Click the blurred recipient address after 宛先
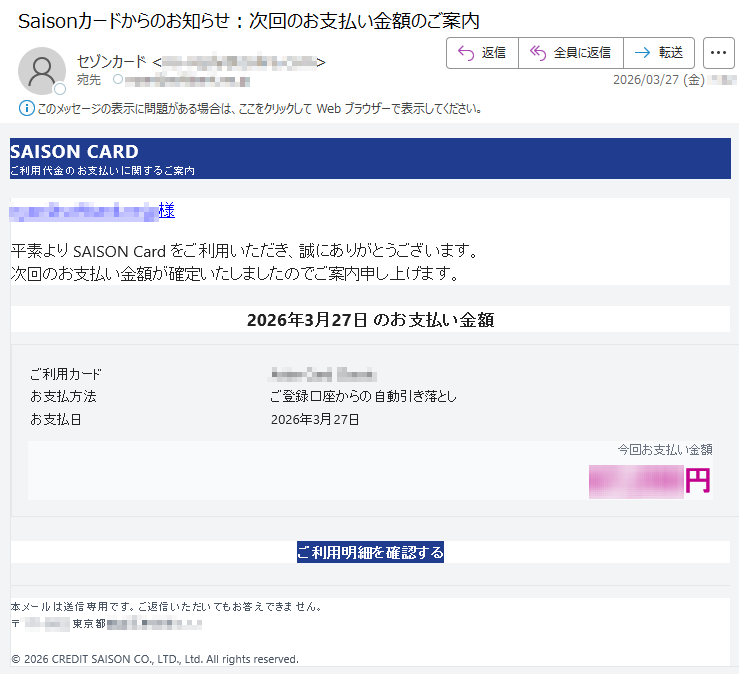Screen dimensions: 739x674 click(x=190, y=79)
